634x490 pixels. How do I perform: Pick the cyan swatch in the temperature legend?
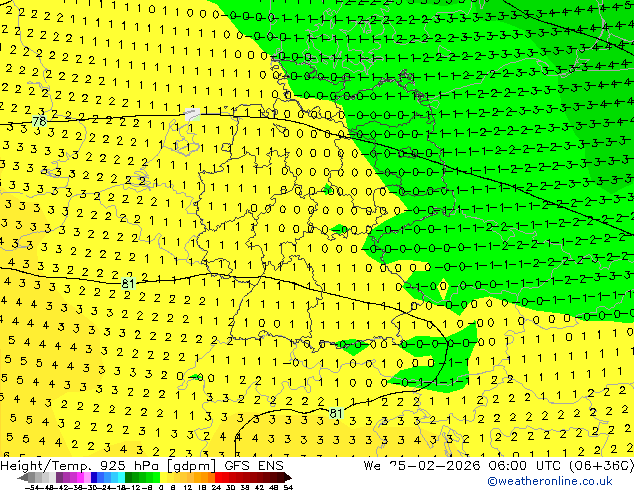tap(121, 477)
